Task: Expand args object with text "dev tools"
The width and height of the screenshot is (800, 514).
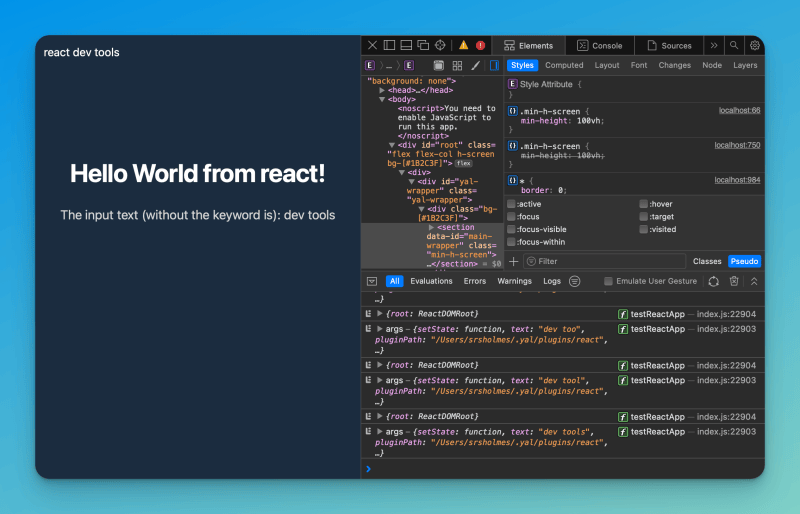Action: (x=380, y=432)
